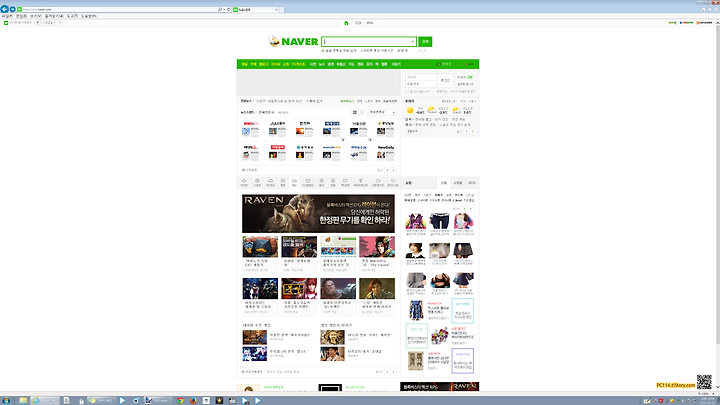Switch to 쇼핑몰 tab in shopping panel
Viewport: 720px width, 405px height.
pos(458,183)
